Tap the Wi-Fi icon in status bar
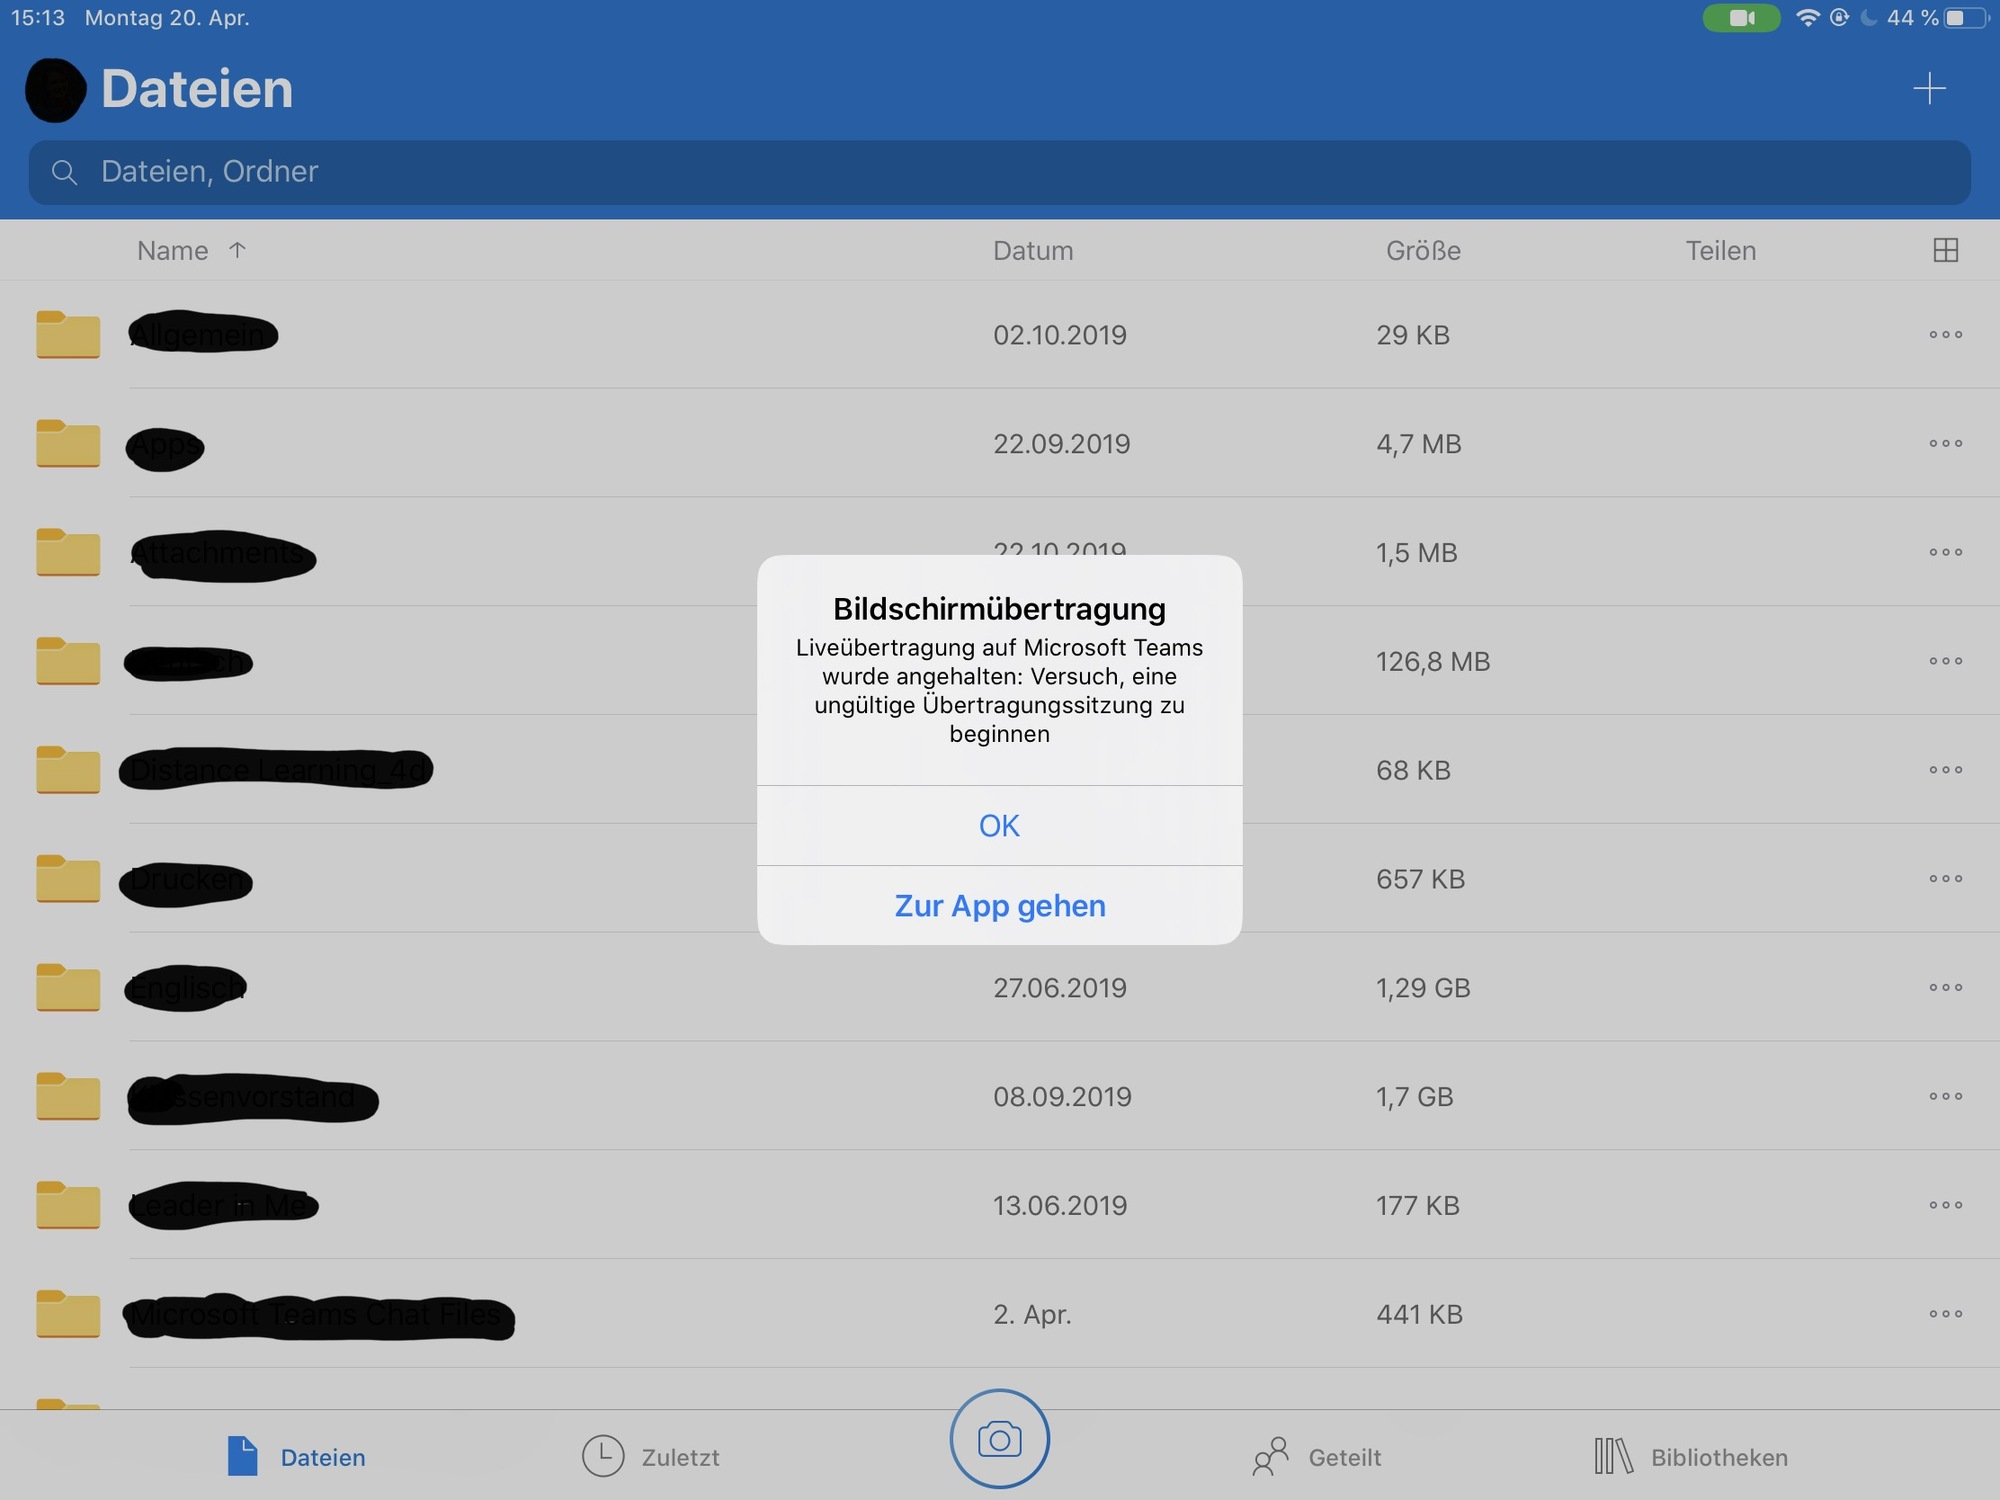This screenshot has height=1500, width=2000. coord(1807,18)
